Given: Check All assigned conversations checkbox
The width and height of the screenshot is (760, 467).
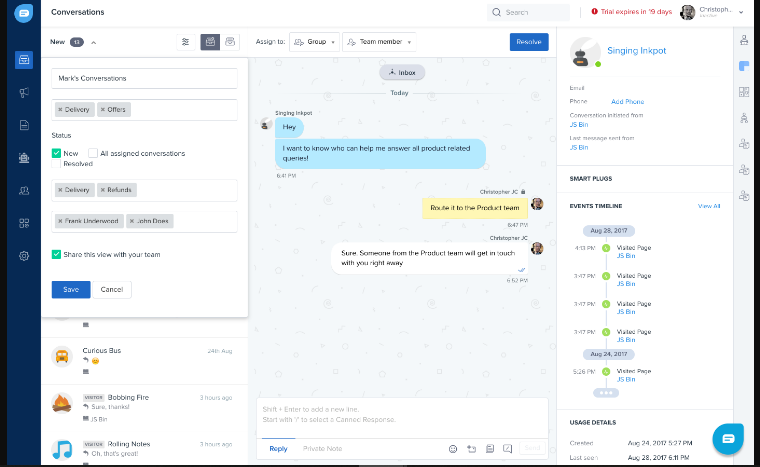Looking at the screenshot, I should coord(93,153).
